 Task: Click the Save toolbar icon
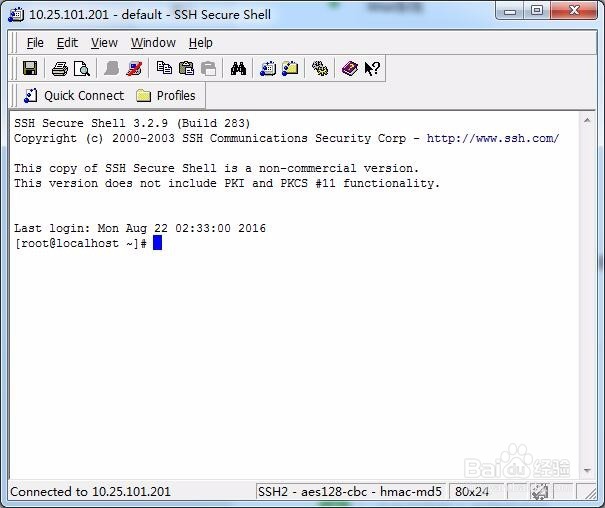30,69
